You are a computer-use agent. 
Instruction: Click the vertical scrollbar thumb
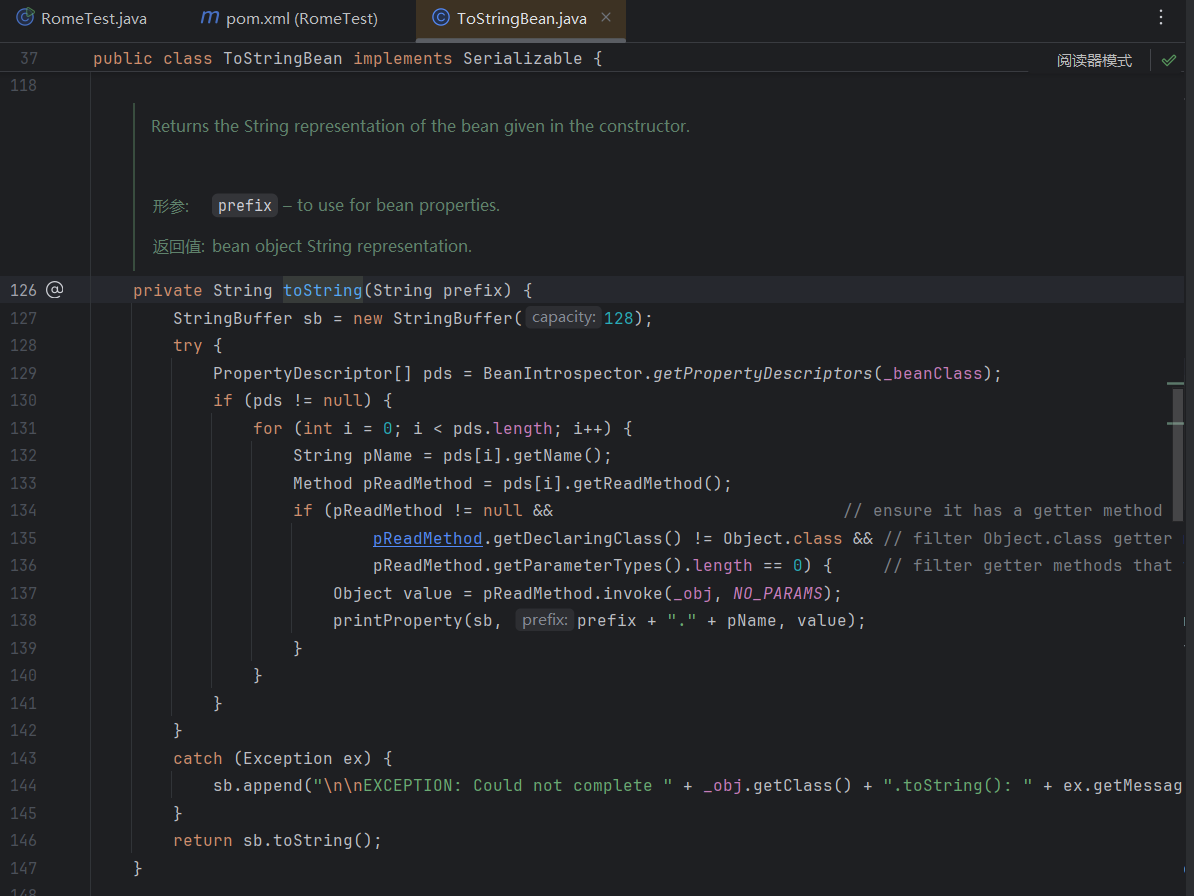pyautogui.click(x=1177, y=440)
